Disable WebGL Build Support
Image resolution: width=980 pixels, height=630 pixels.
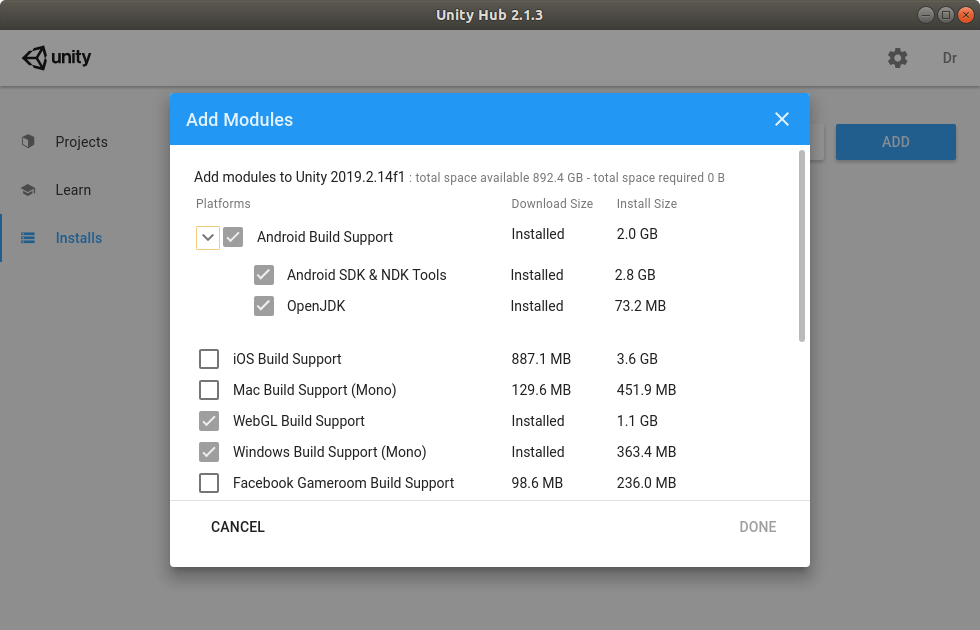tap(209, 421)
